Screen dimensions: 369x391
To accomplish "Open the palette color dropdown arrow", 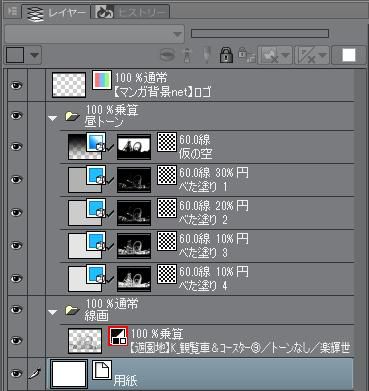I will point(35,55).
